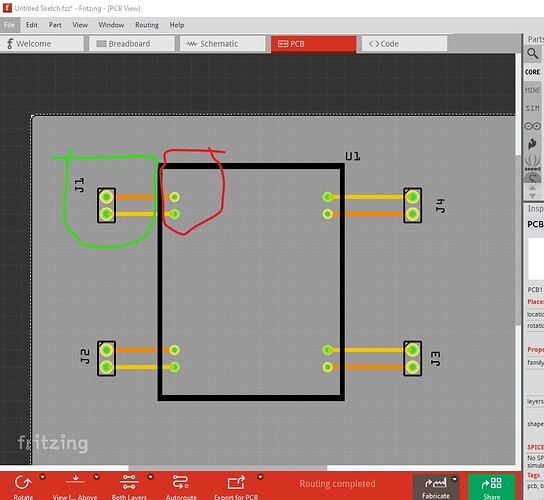Expand the Both Layers dropdown arrow
This screenshot has width=544, height=500.
pyautogui.click(x=151, y=477)
